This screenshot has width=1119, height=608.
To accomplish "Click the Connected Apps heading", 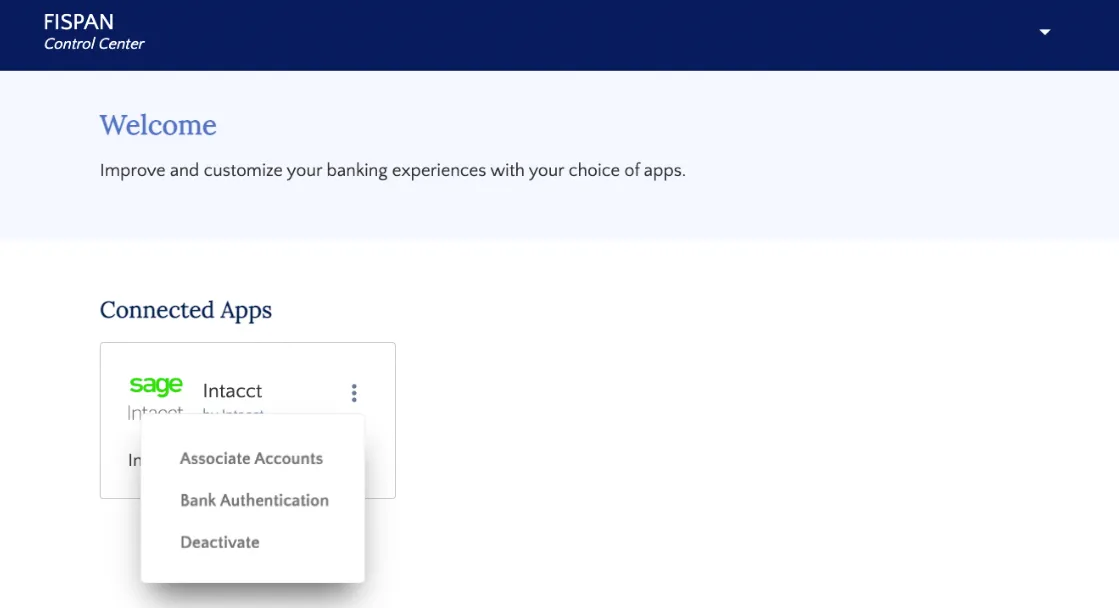I will [x=186, y=310].
